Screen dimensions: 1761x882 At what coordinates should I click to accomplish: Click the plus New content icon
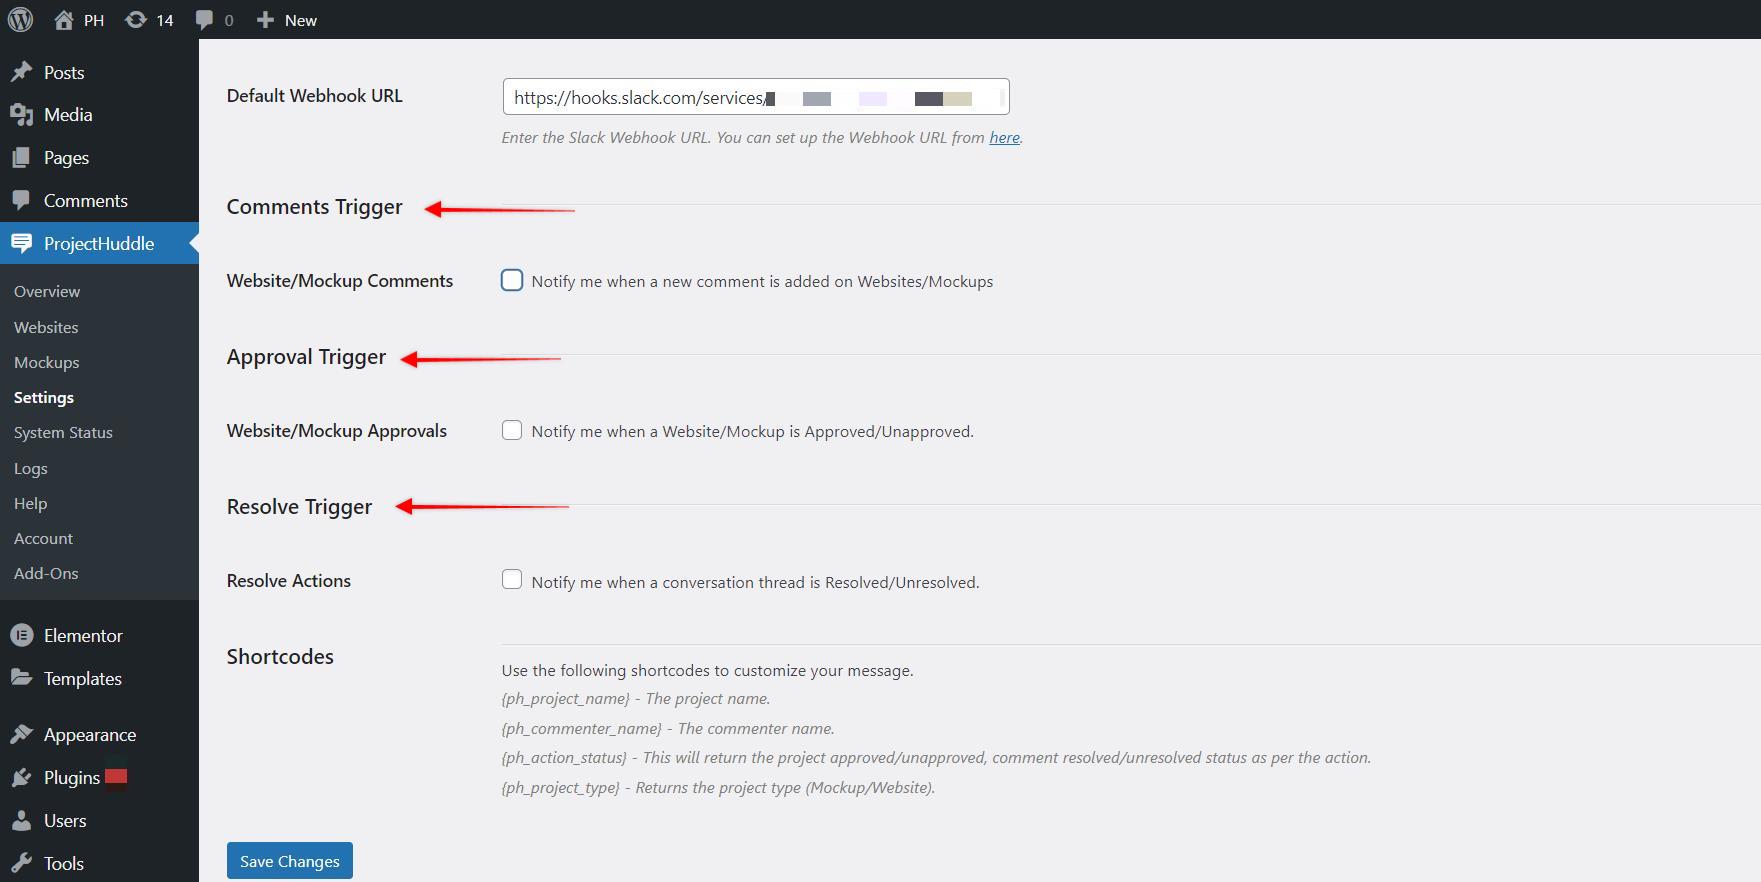pyautogui.click(x=265, y=20)
